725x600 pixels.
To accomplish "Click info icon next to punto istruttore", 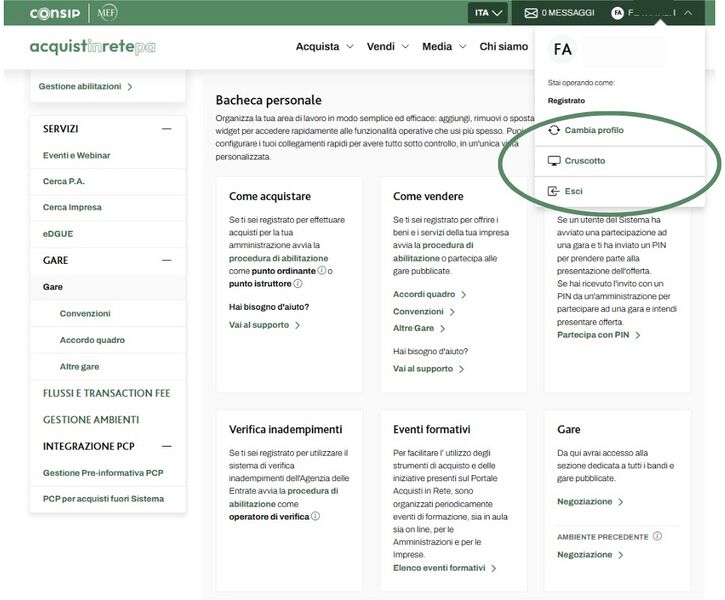I will pos(298,284).
